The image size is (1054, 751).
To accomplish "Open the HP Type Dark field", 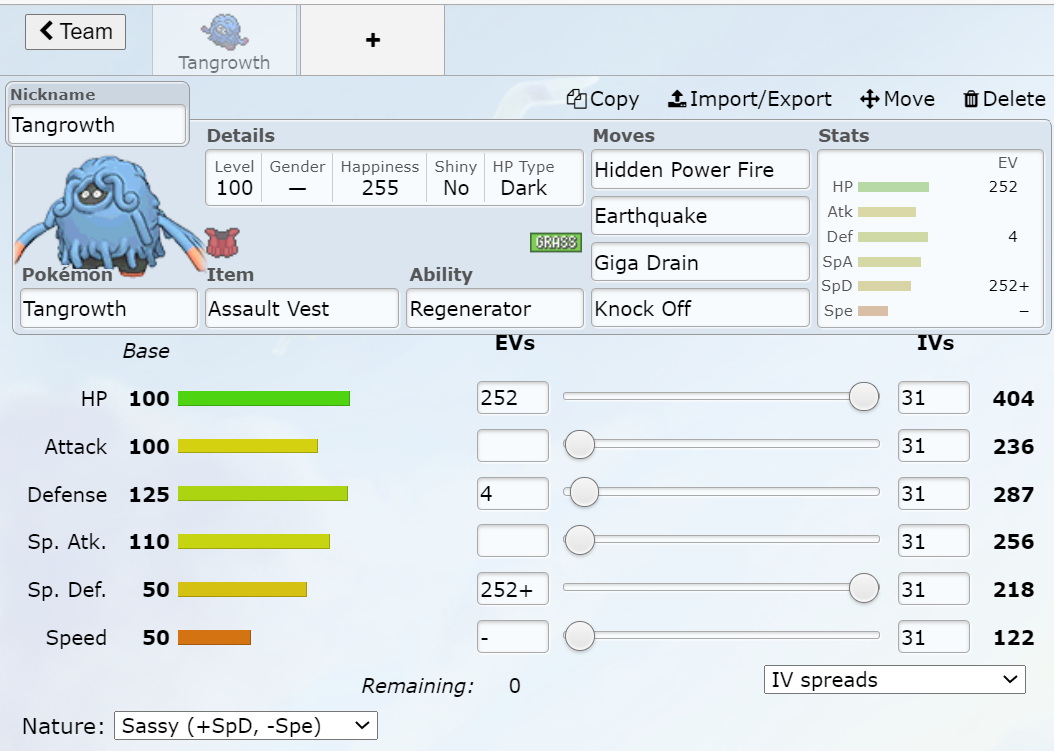I will coord(524,178).
